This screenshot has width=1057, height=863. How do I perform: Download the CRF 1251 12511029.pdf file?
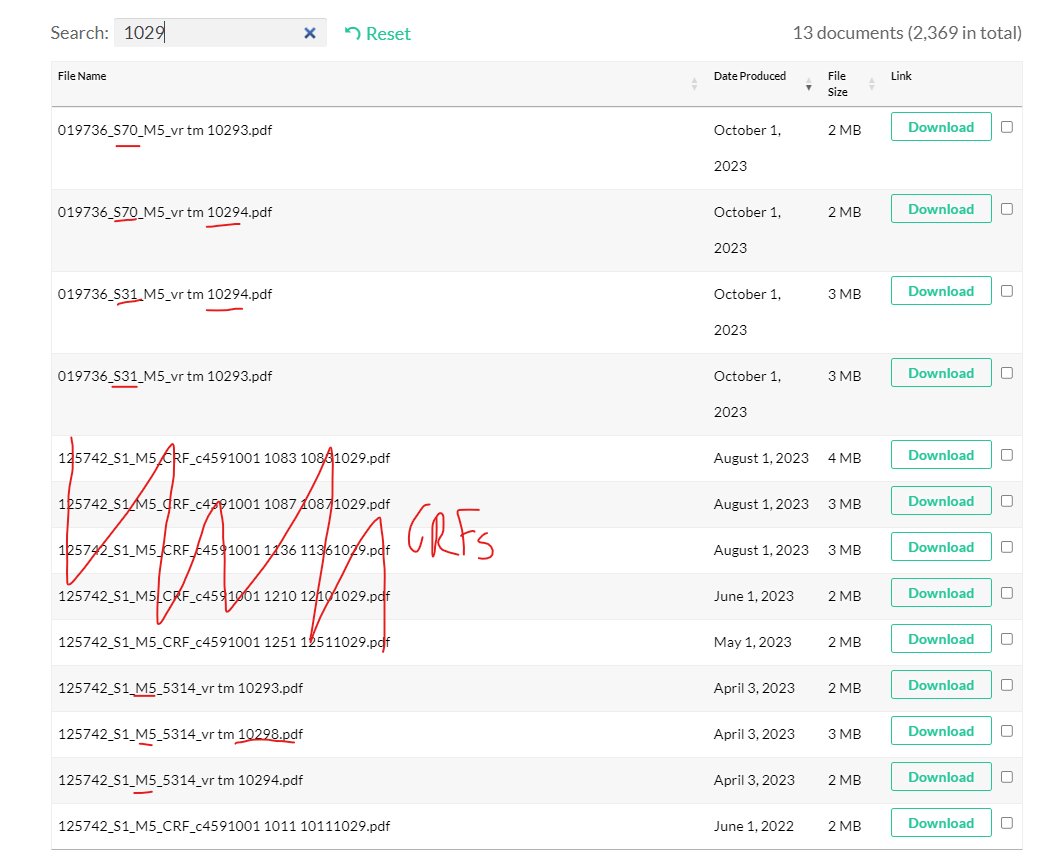940,639
